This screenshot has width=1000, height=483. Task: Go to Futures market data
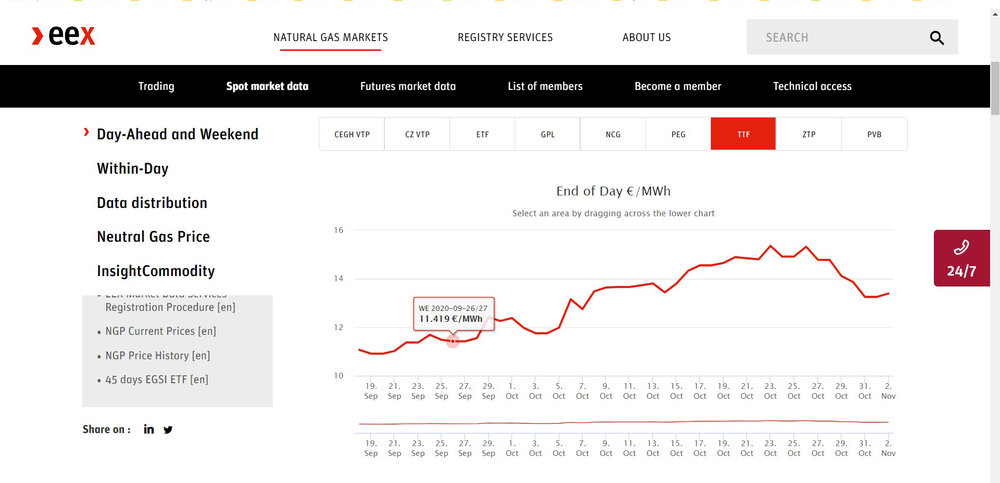click(x=408, y=86)
